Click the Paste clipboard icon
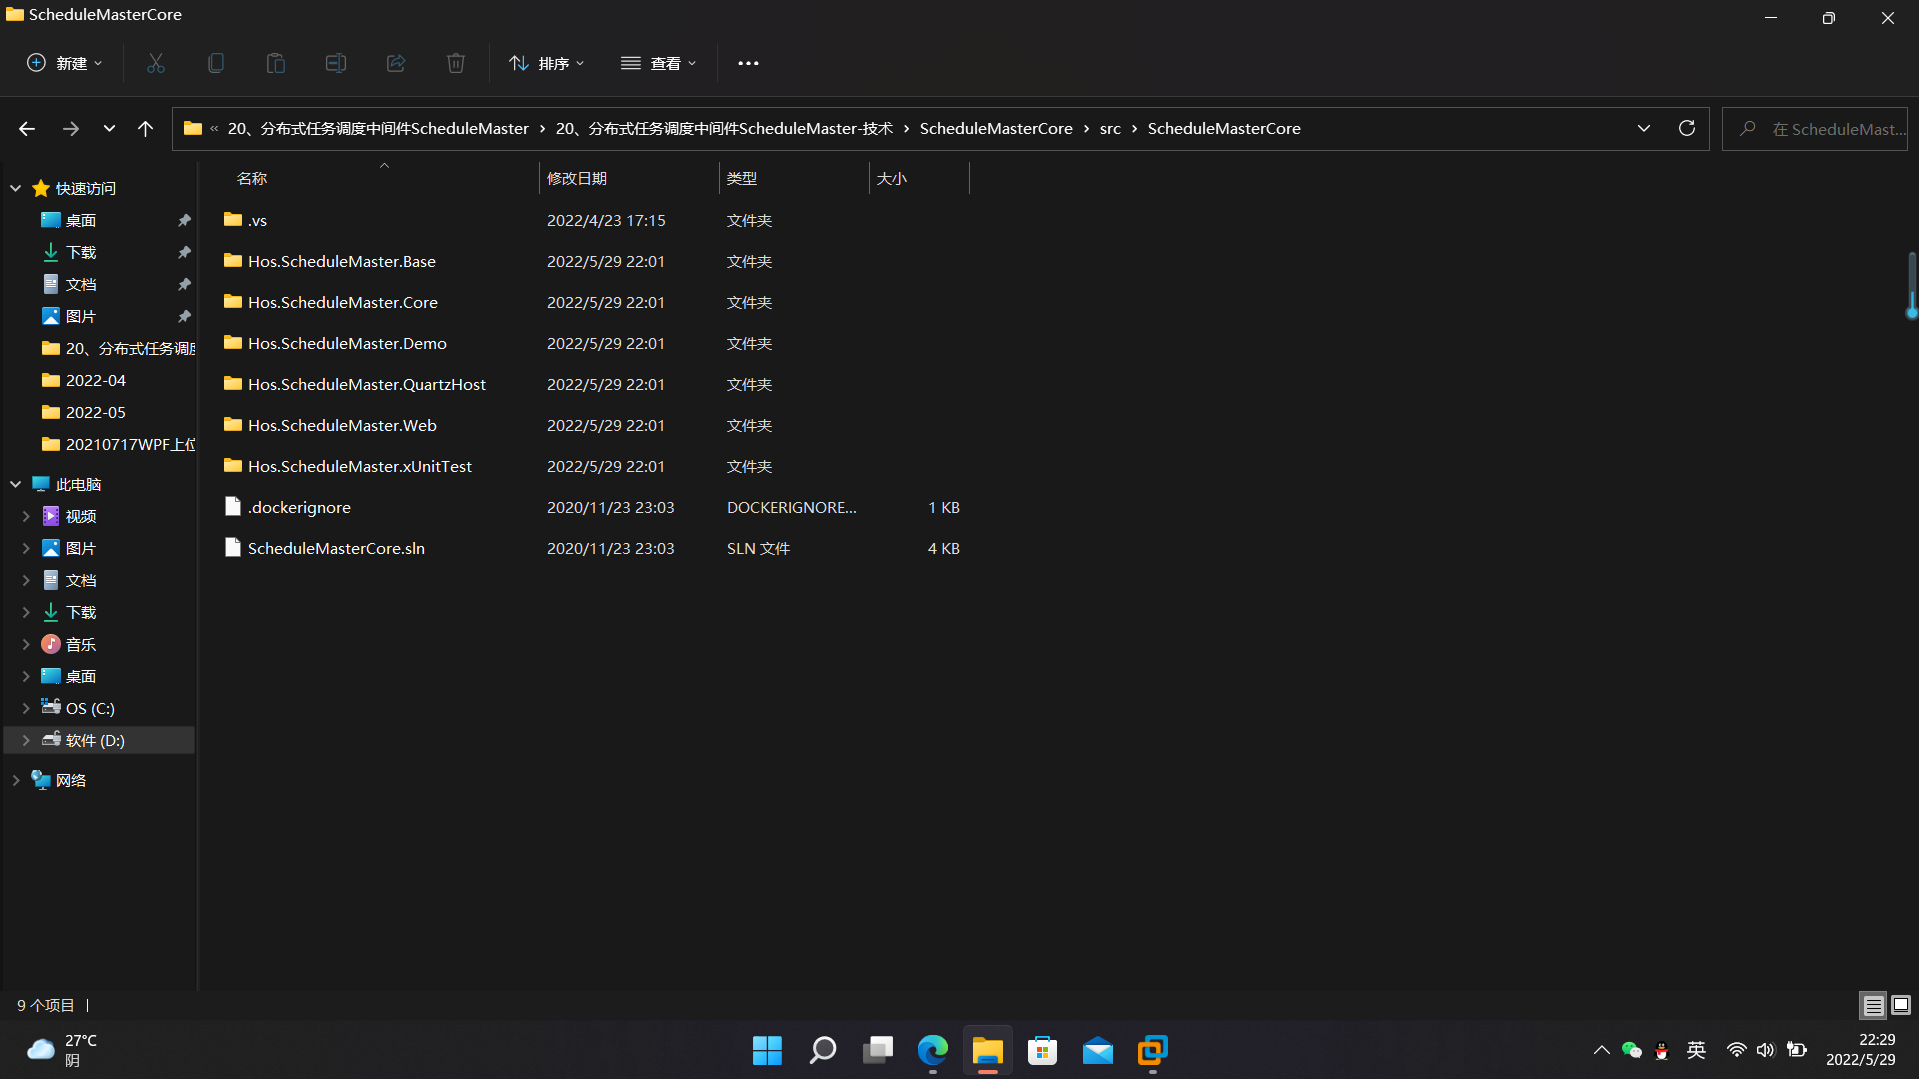 [x=276, y=63]
